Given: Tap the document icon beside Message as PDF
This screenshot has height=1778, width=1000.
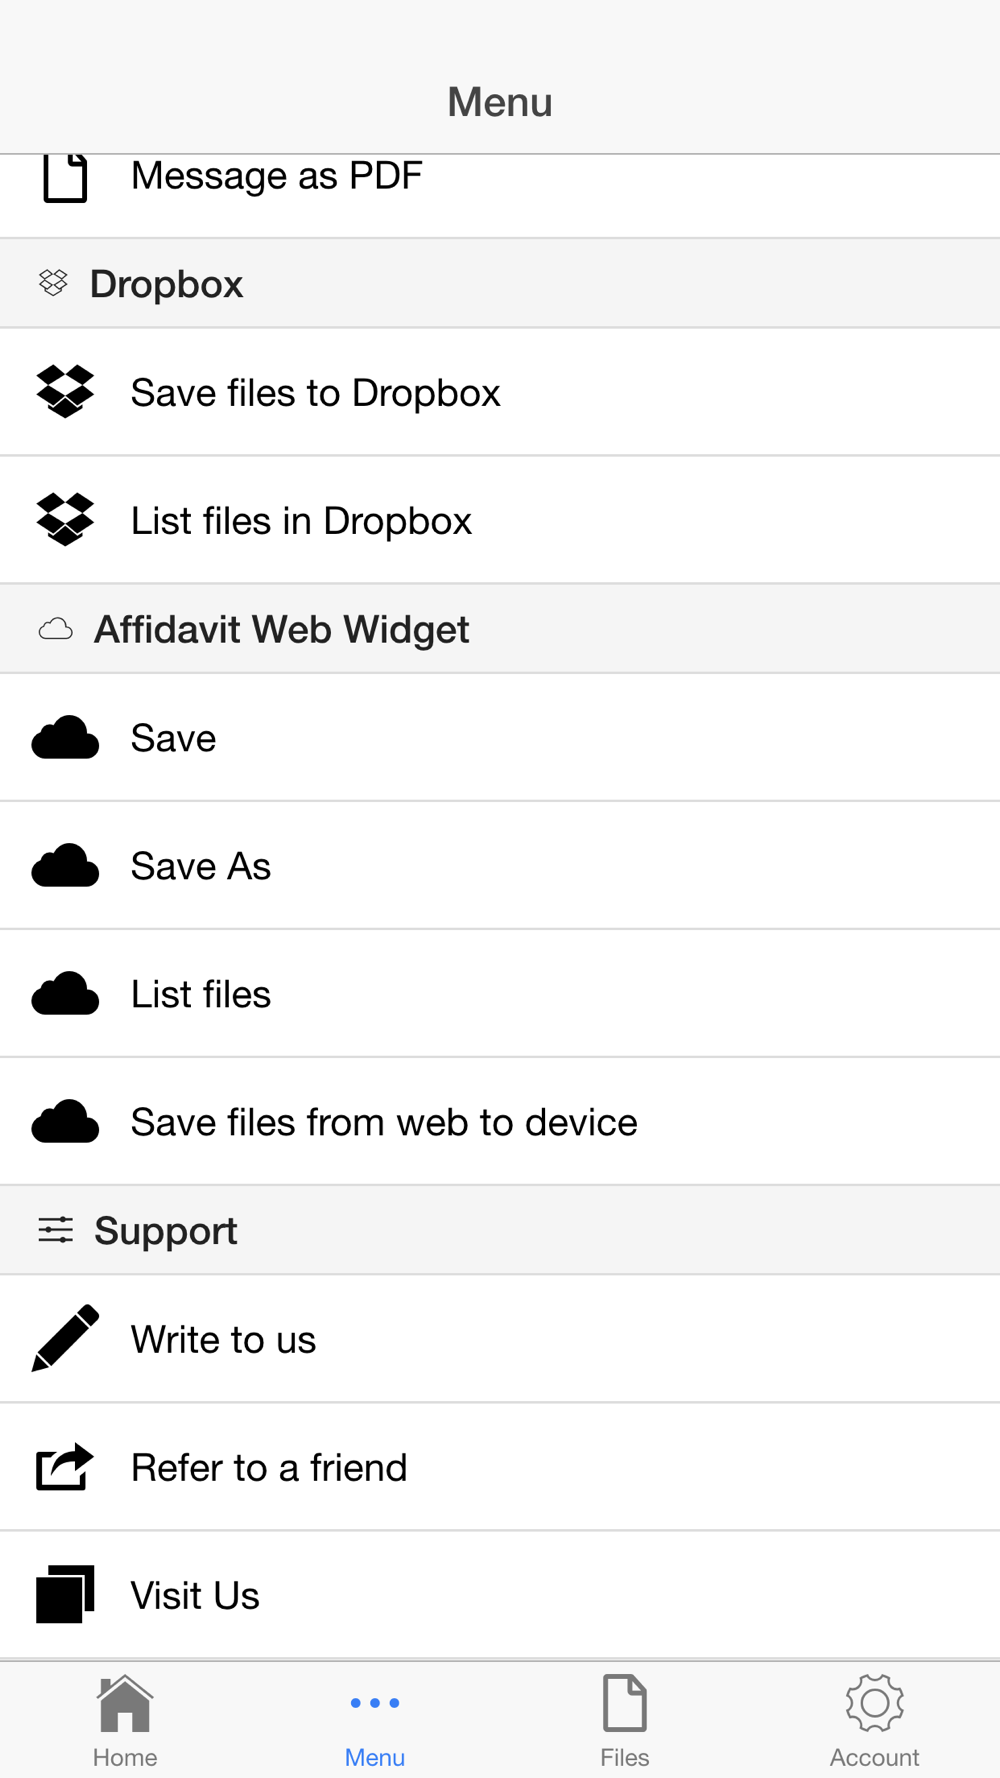Looking at the screenshot, I should [65, 178].
